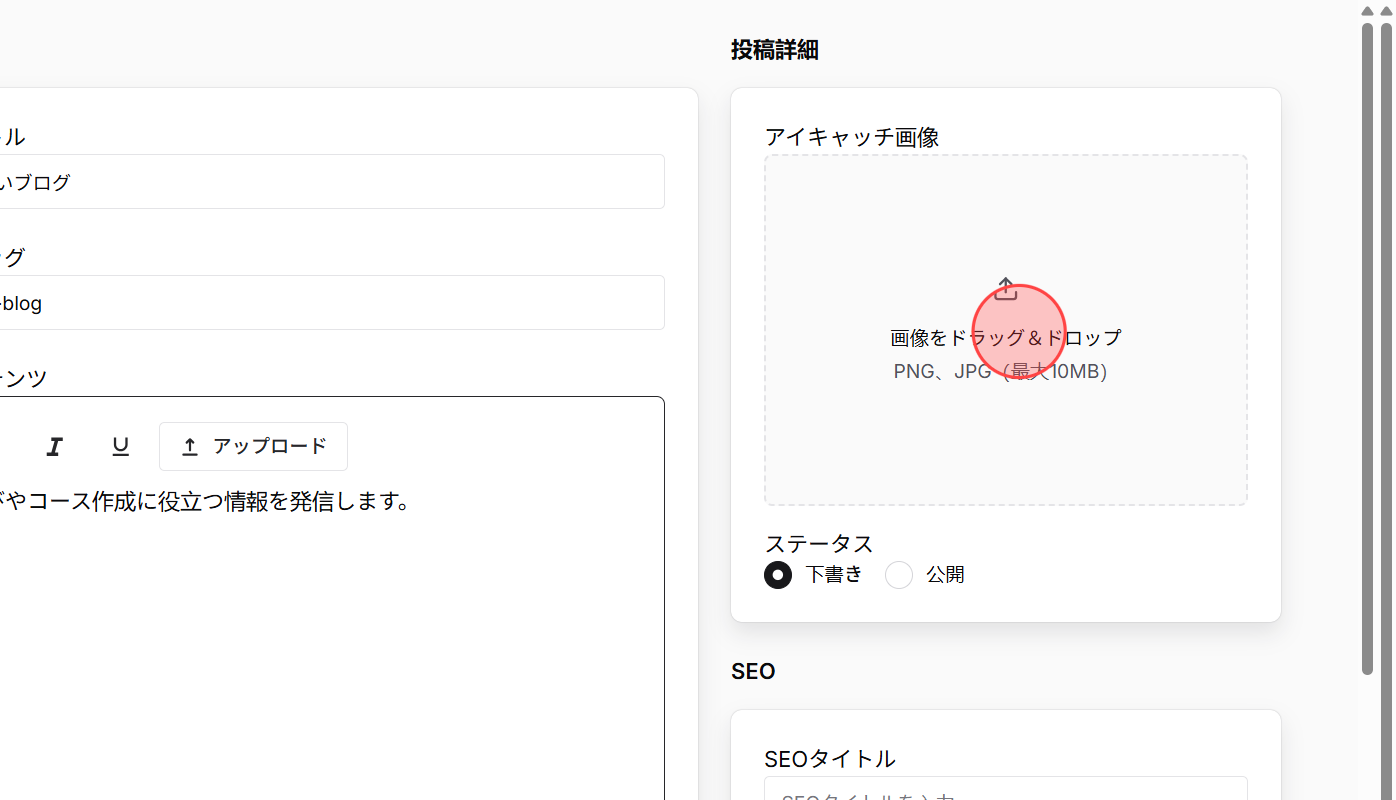Image resolution: width=1396 pixels, height=800 pixels.
Task: Toggle italic formatting in the content editor
Action: click(54, 446)
